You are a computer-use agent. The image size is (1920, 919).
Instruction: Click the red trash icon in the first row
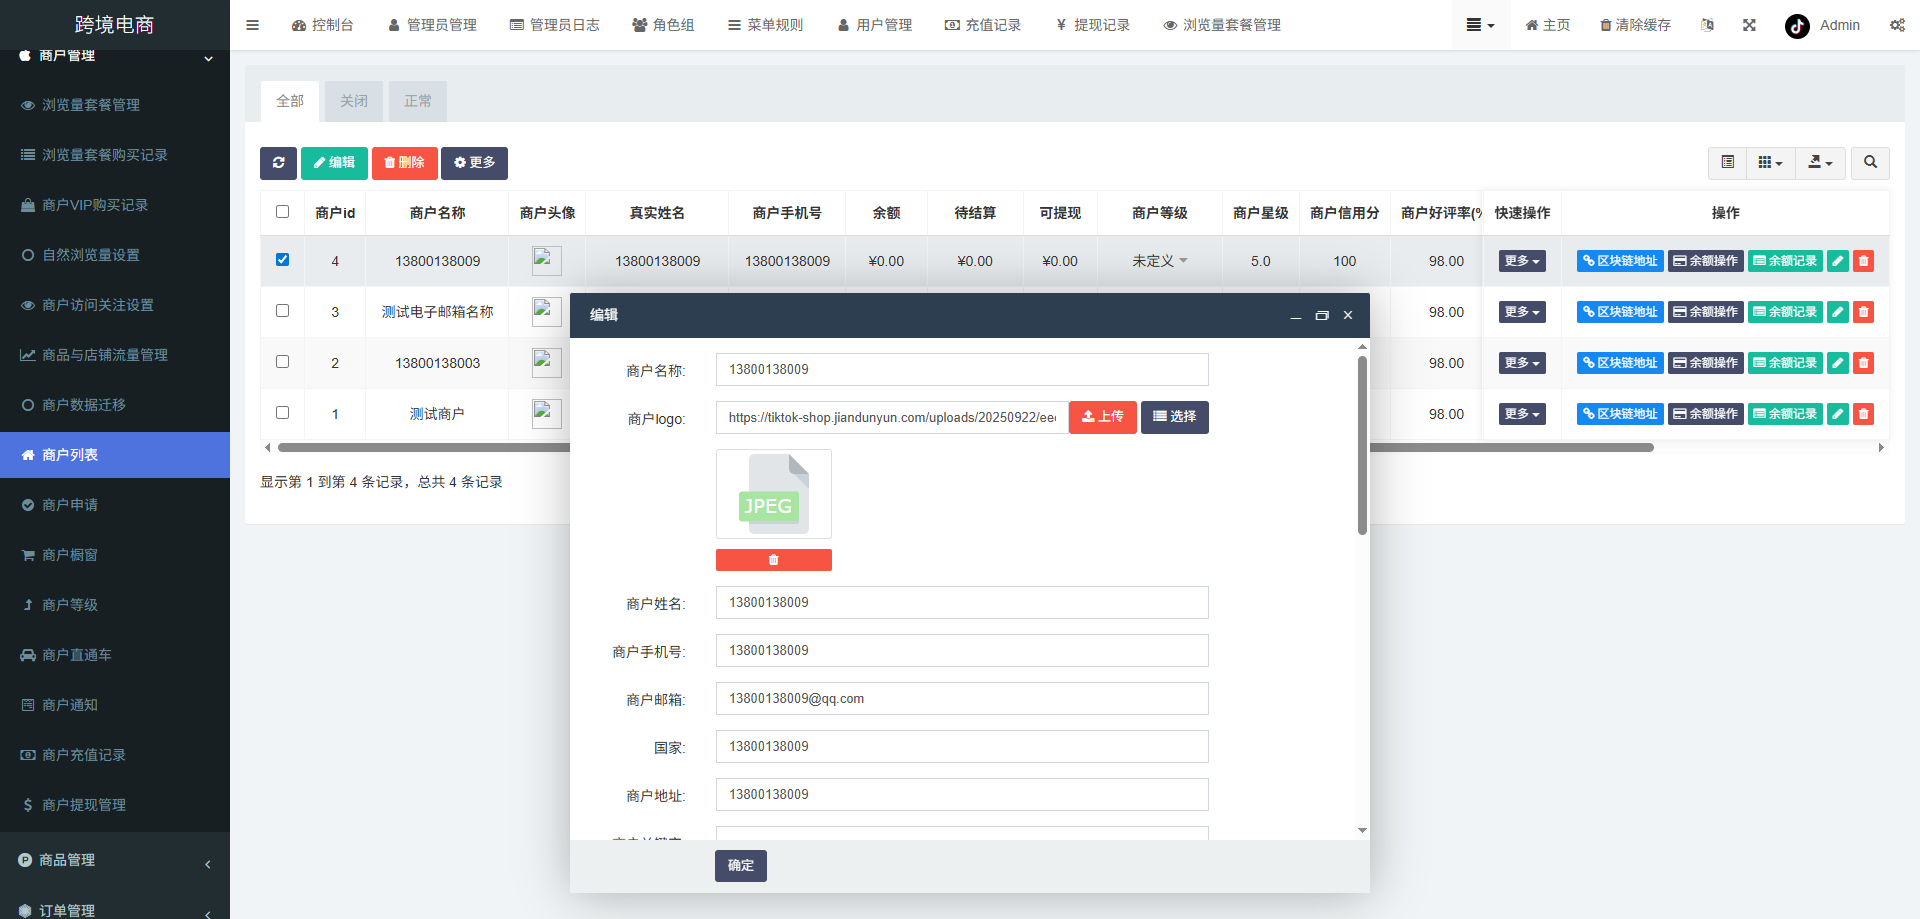(x=1863, y=260)
